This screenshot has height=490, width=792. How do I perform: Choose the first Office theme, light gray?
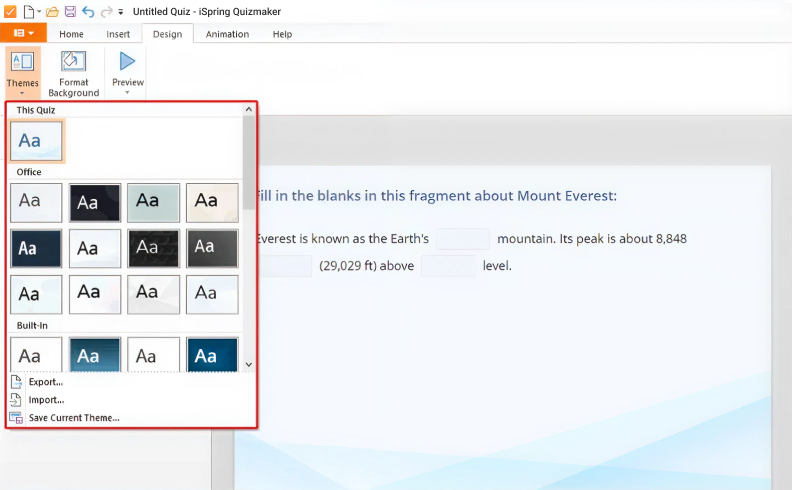click(x=36, y=203)
